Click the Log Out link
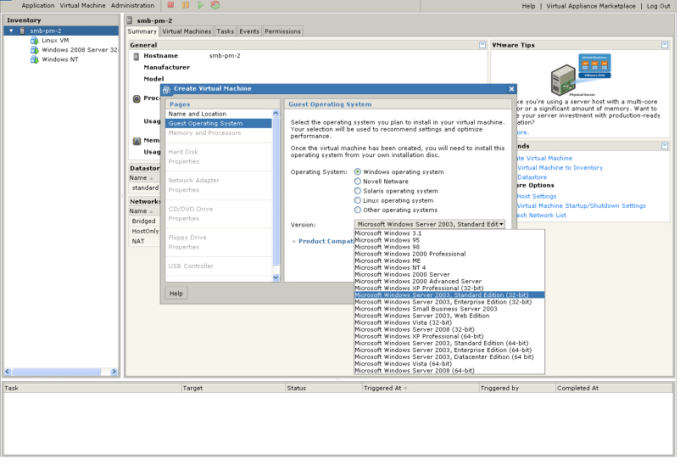The height and width of the screenshot is (465, 680). pyautogui.click(x=658, y=6)
